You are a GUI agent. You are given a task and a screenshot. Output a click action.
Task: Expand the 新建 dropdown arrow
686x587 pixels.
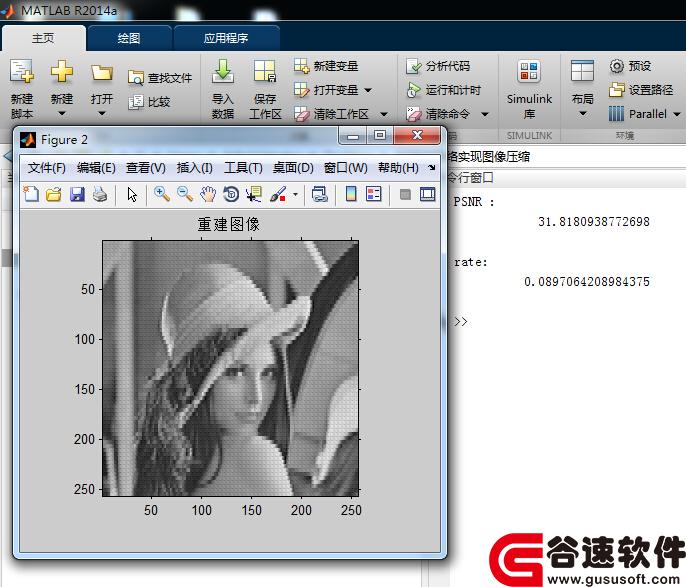(62, 113)
